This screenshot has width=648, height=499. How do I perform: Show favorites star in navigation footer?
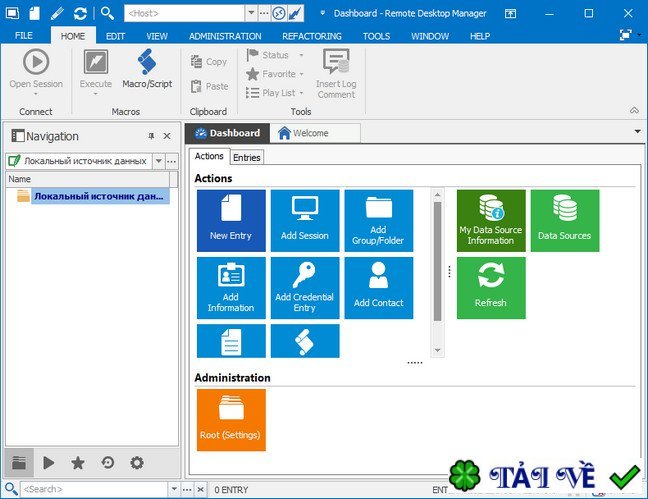coord(78,463)
